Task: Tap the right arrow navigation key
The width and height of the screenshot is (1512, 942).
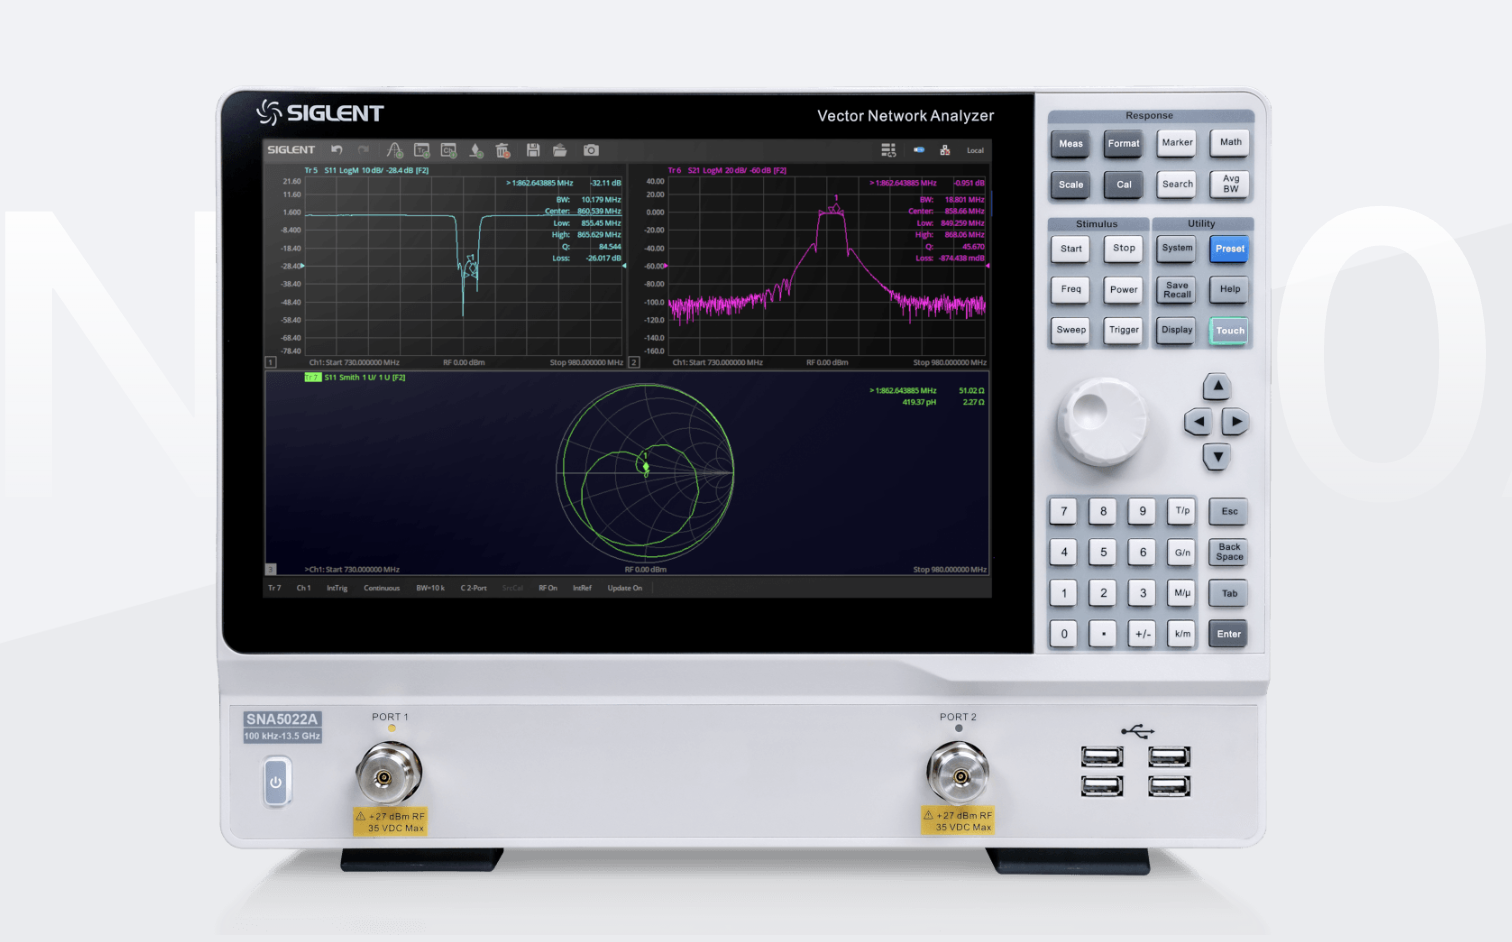Action: tap(1237, 421)
